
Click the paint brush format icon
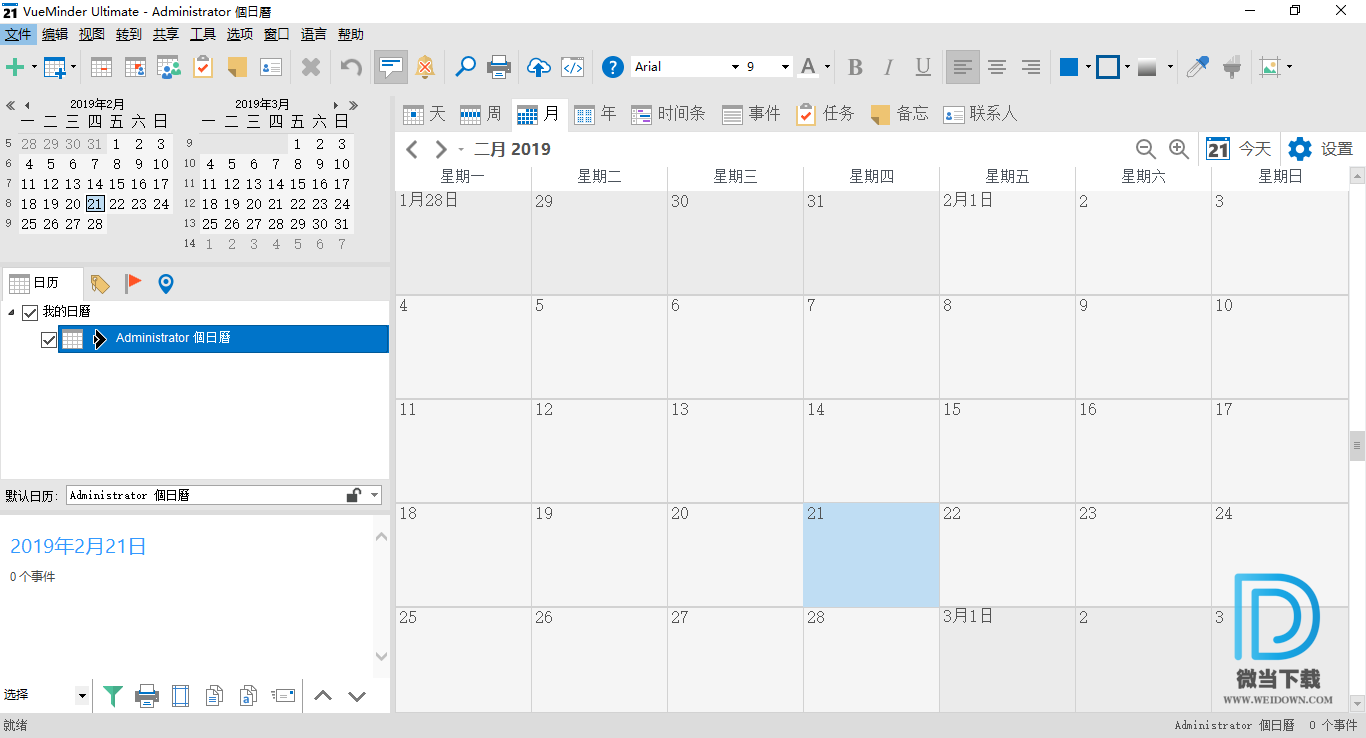1232,67
